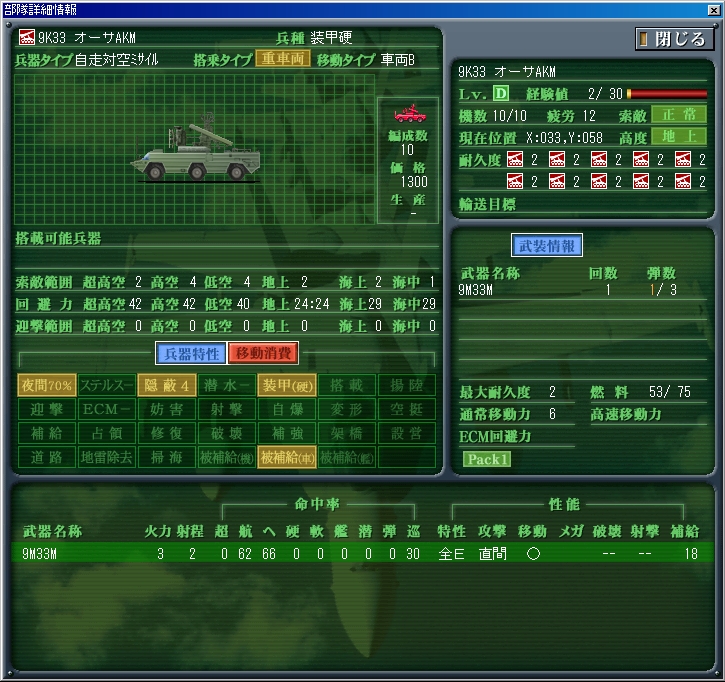The height and width of the screenshot is (682, 725).
Task: Click the red 経験値 experience bar
Action: (667, 94)
